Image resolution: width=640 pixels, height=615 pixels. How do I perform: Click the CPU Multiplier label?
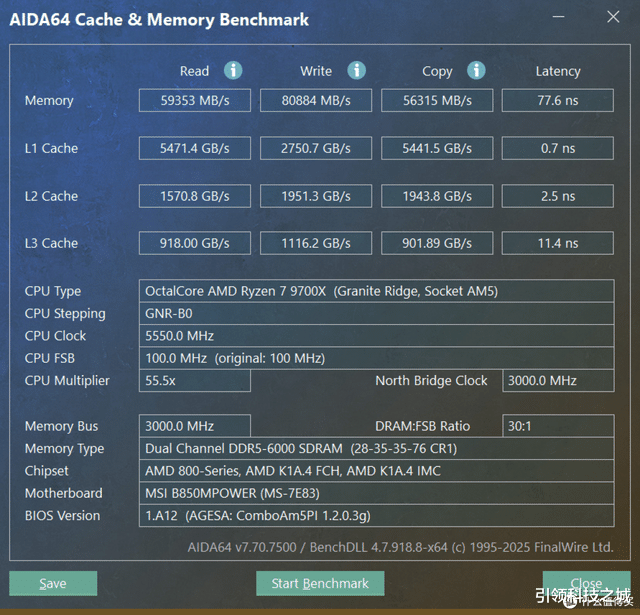tap(67, 381)
